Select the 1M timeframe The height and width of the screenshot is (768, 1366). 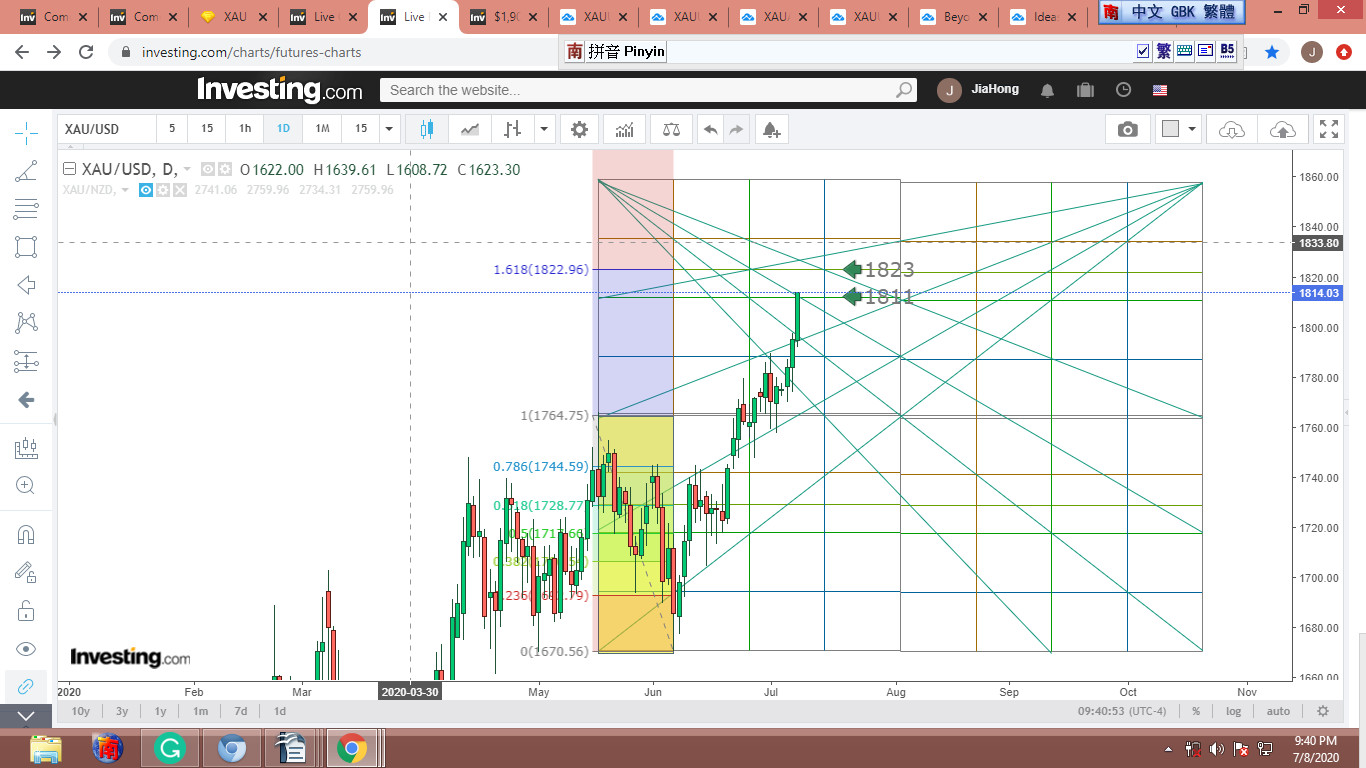322,129
